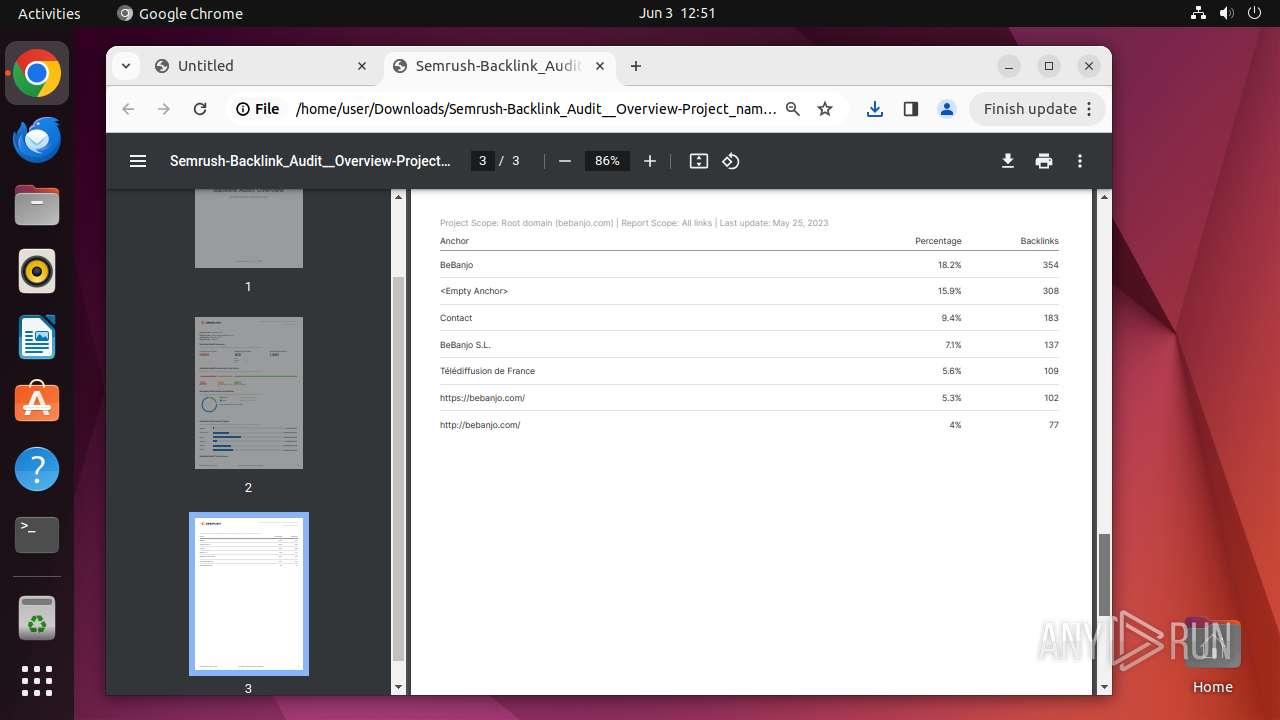Open a new browser tab

click(636, 66)
